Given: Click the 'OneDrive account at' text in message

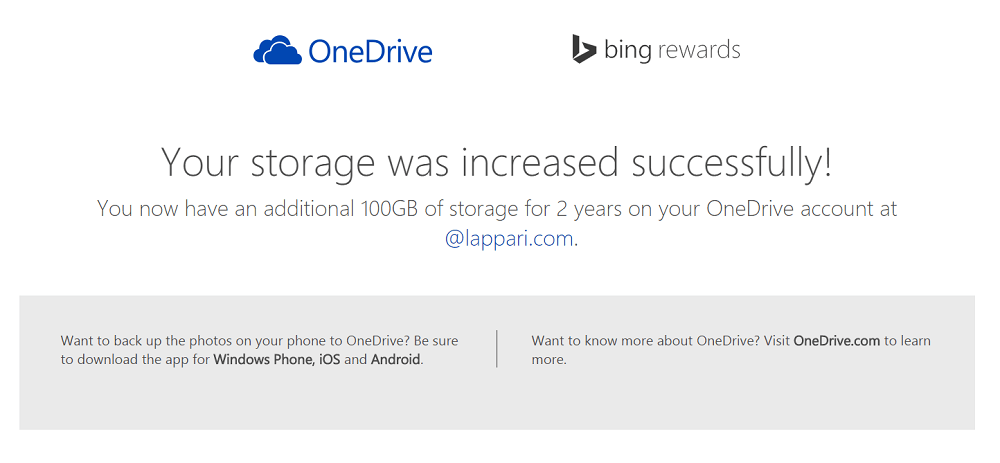Looking at the screenshot, I should pos(802,209).
